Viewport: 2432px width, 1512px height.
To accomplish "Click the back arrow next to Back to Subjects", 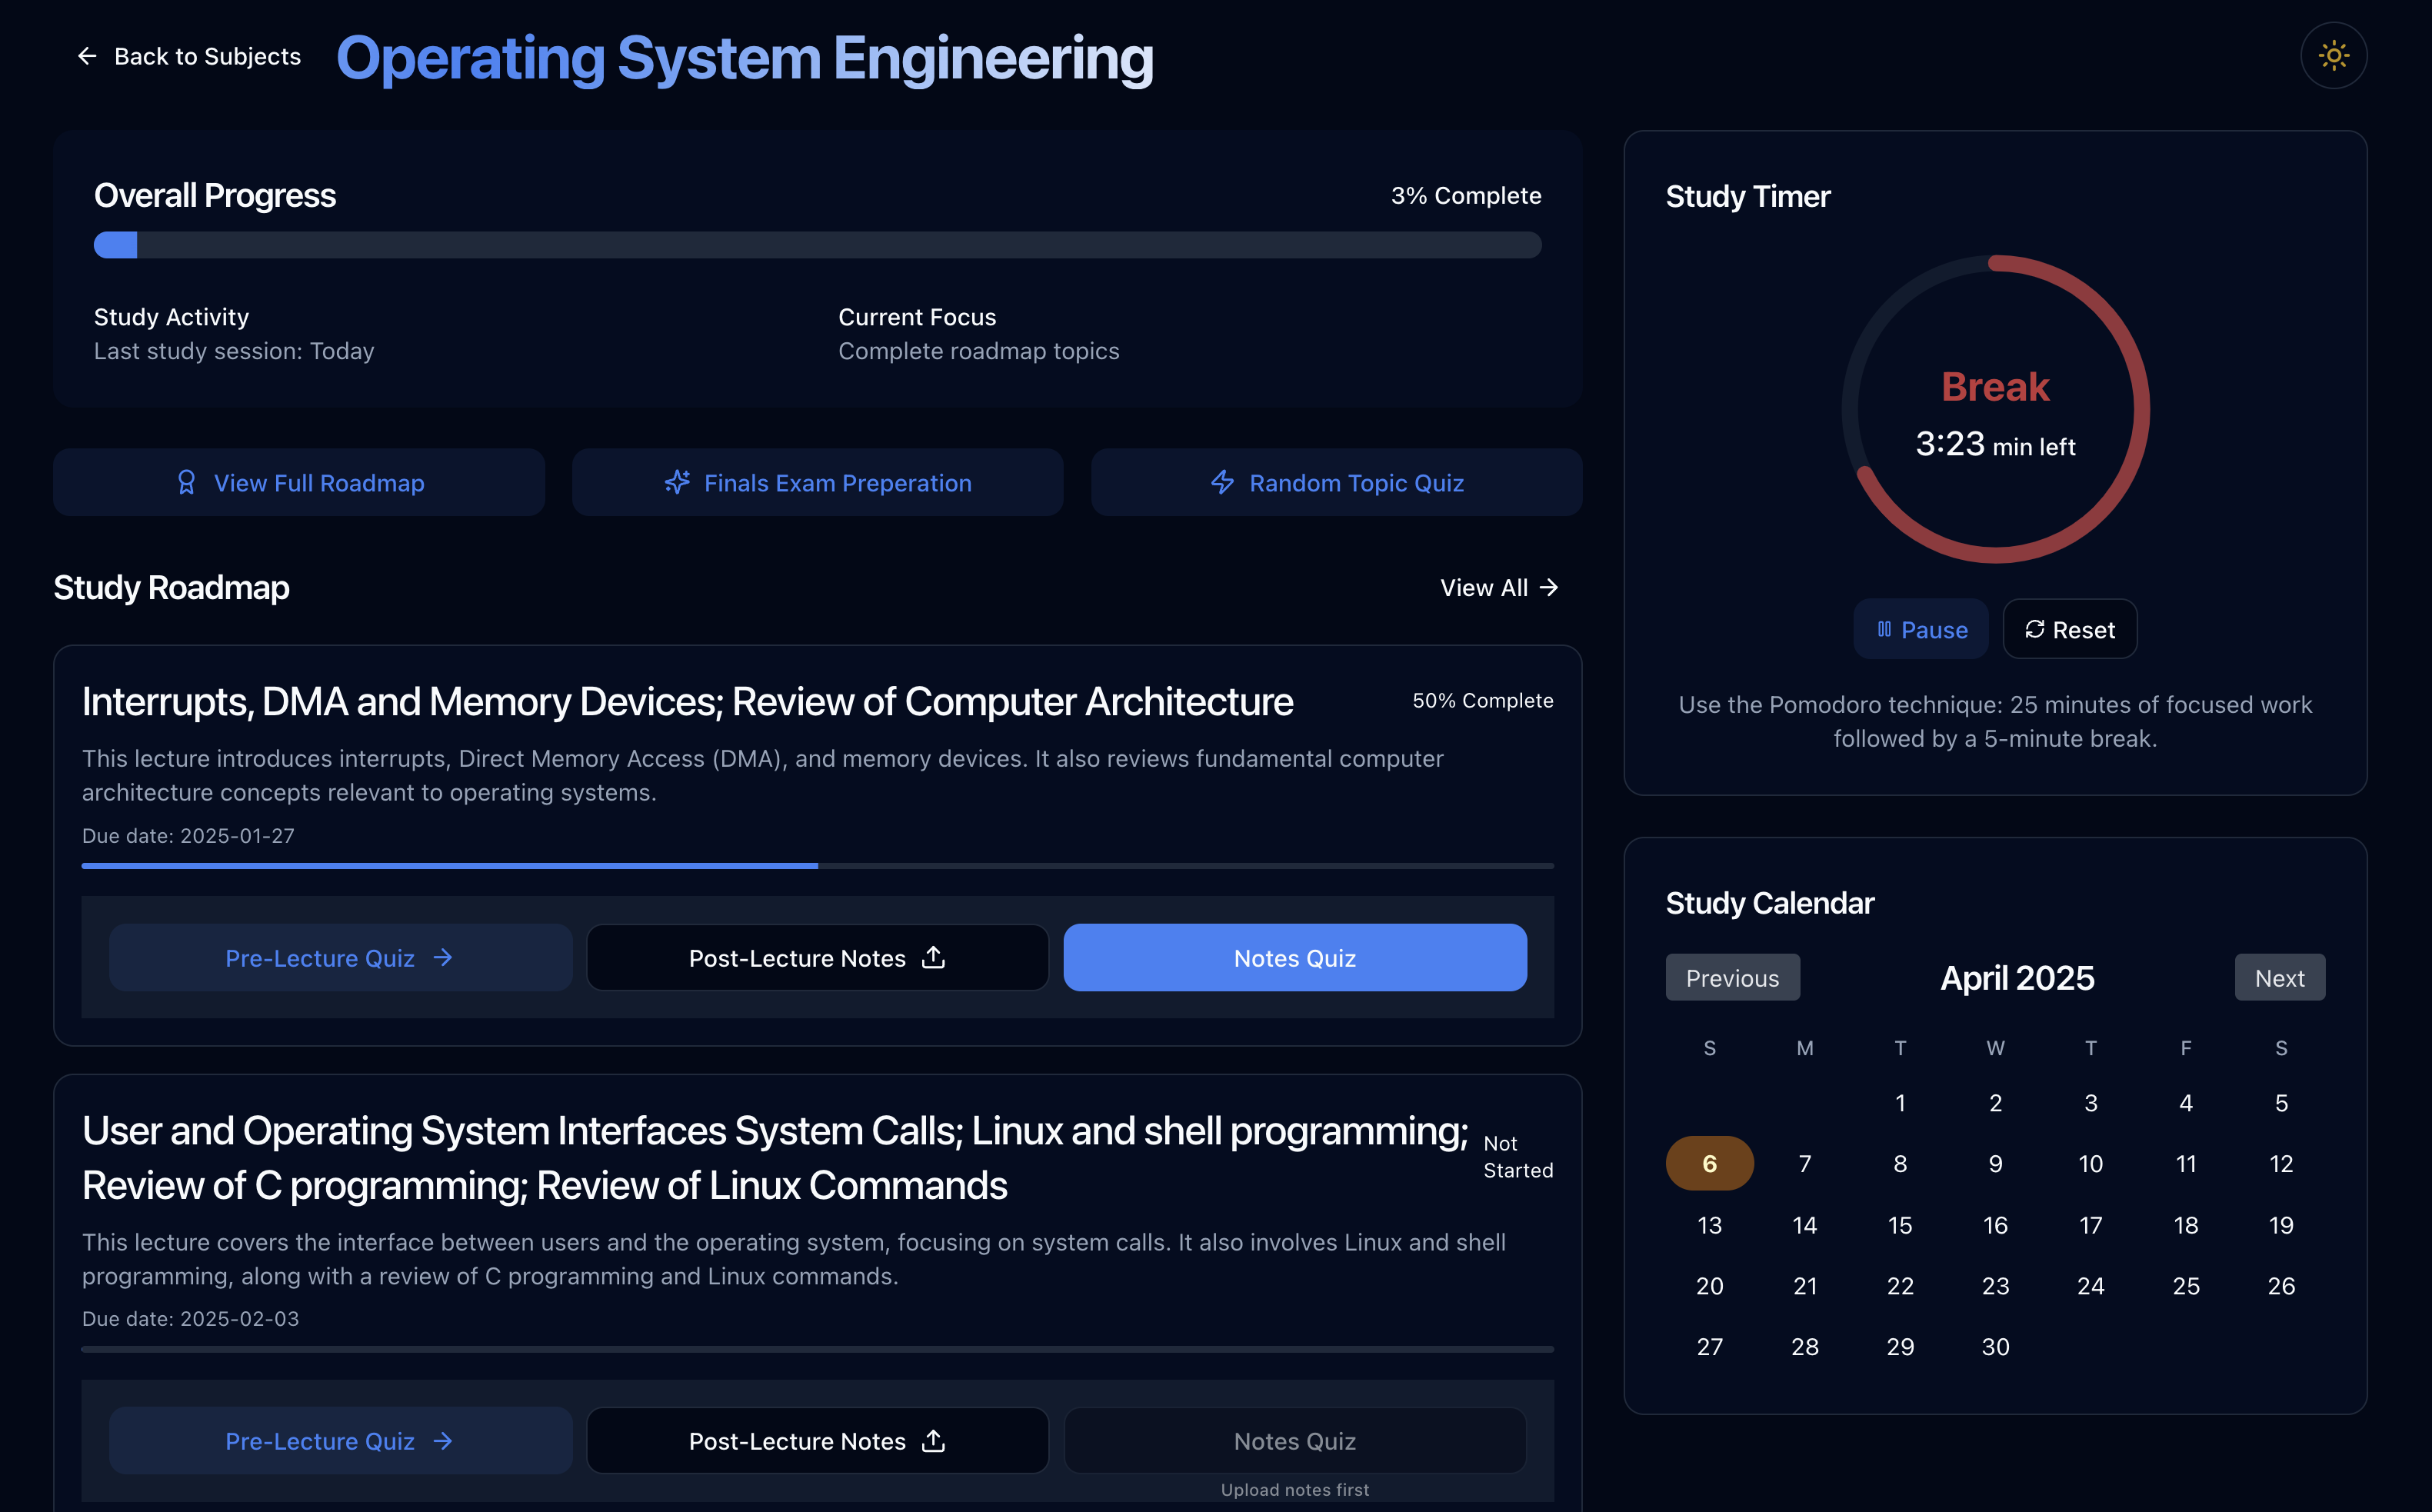I will [87, 56].
